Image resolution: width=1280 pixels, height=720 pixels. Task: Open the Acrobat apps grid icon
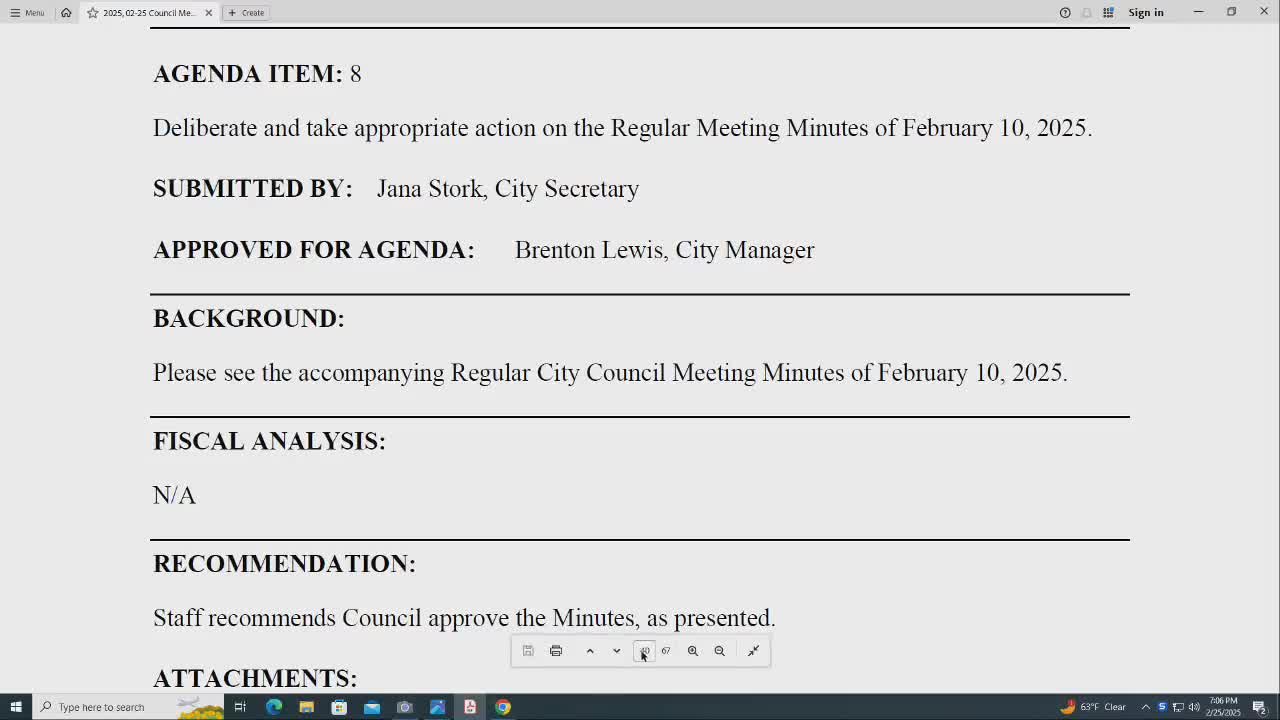point(1108,13)
